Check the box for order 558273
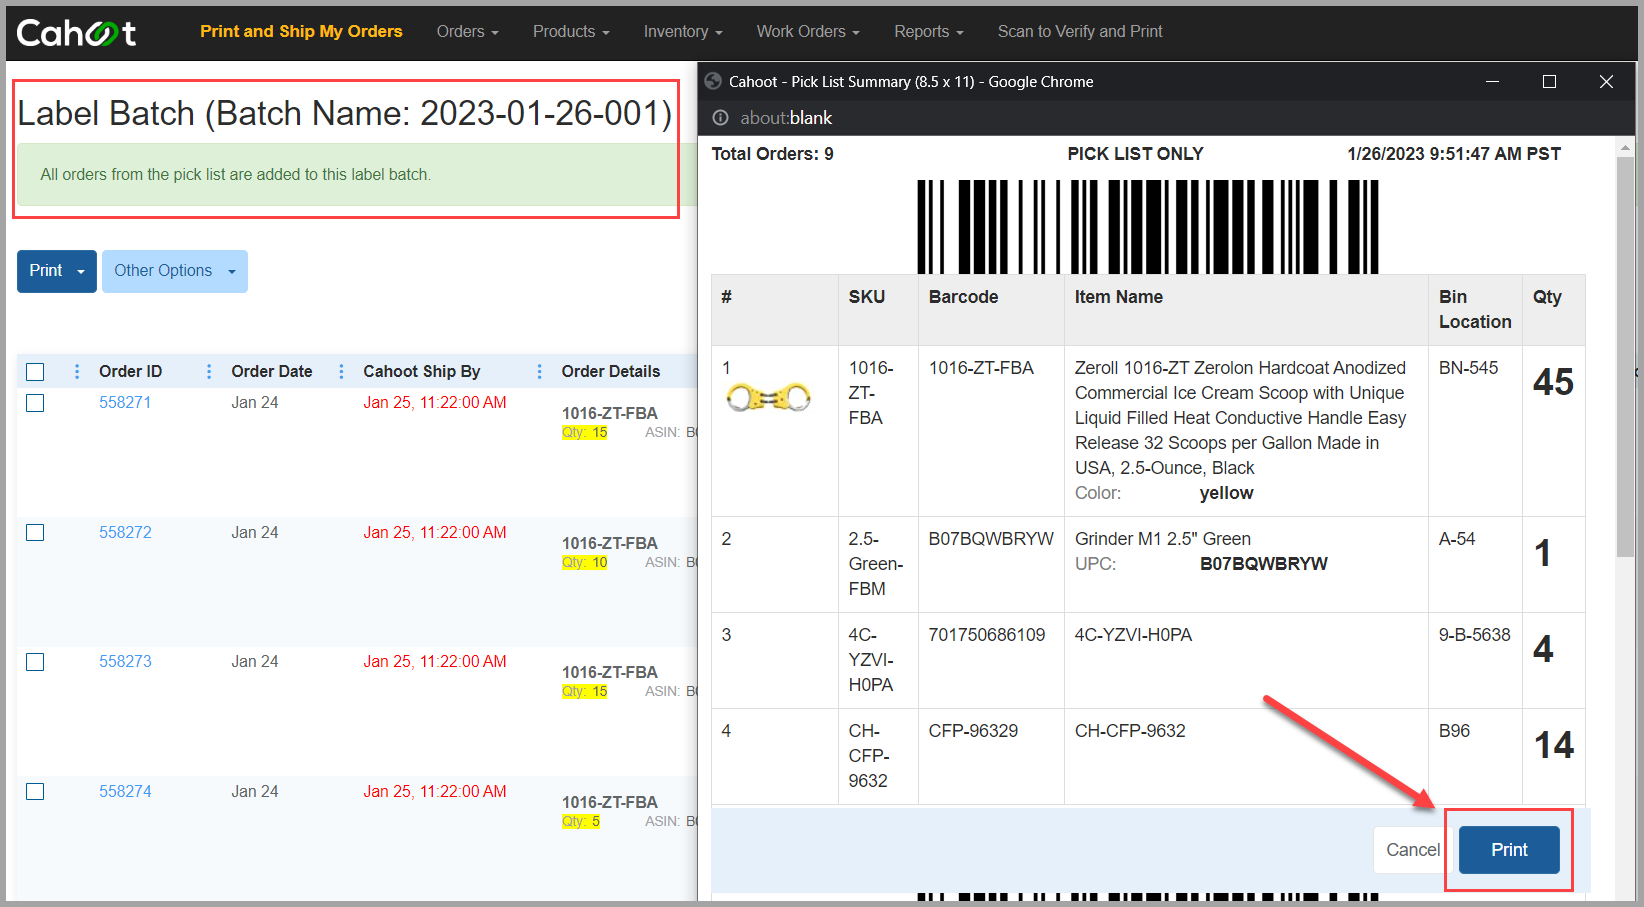Image resolution: width=1644 pixels, height=907 pixels. point(35,662)
